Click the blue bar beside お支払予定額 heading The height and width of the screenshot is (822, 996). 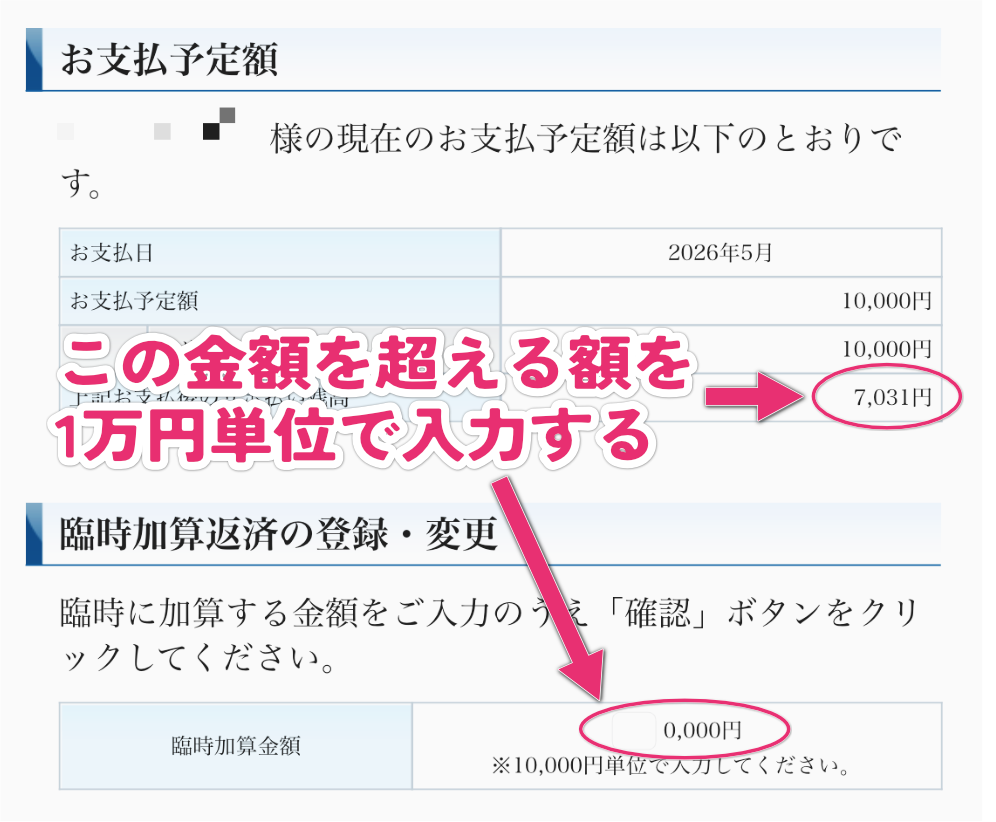click(34, 60)
